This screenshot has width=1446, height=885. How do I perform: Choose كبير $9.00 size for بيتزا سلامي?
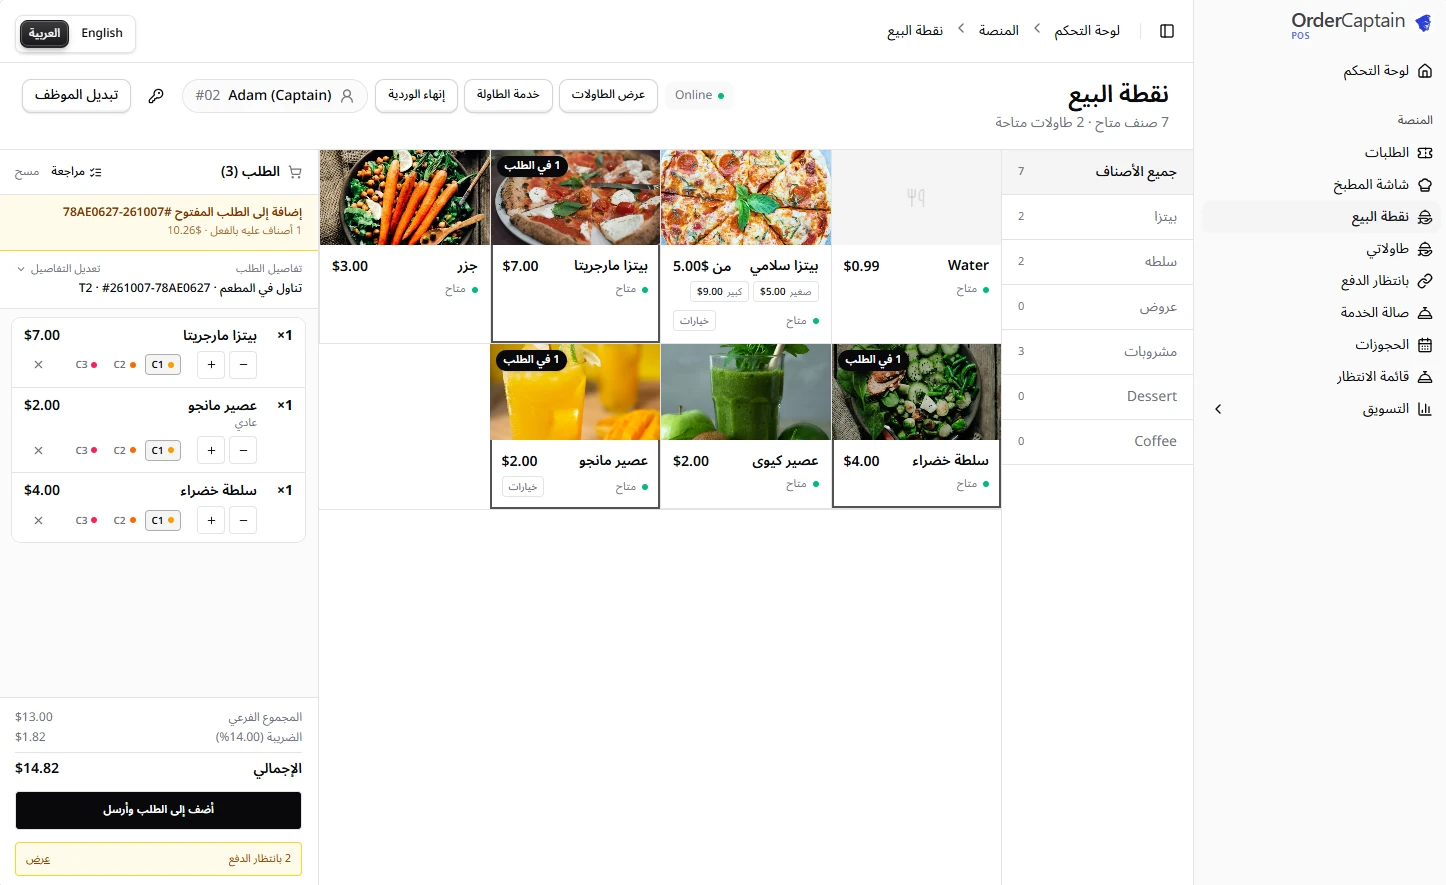(719, 292)
